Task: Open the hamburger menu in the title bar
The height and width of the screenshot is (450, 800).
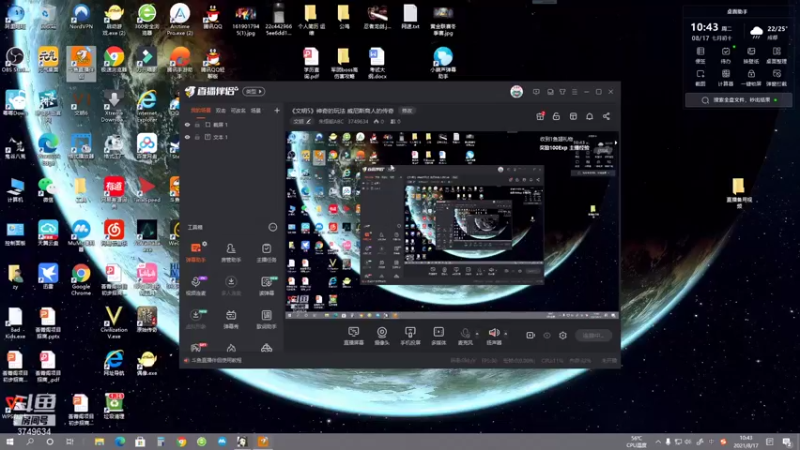Action: coord(574,92)
